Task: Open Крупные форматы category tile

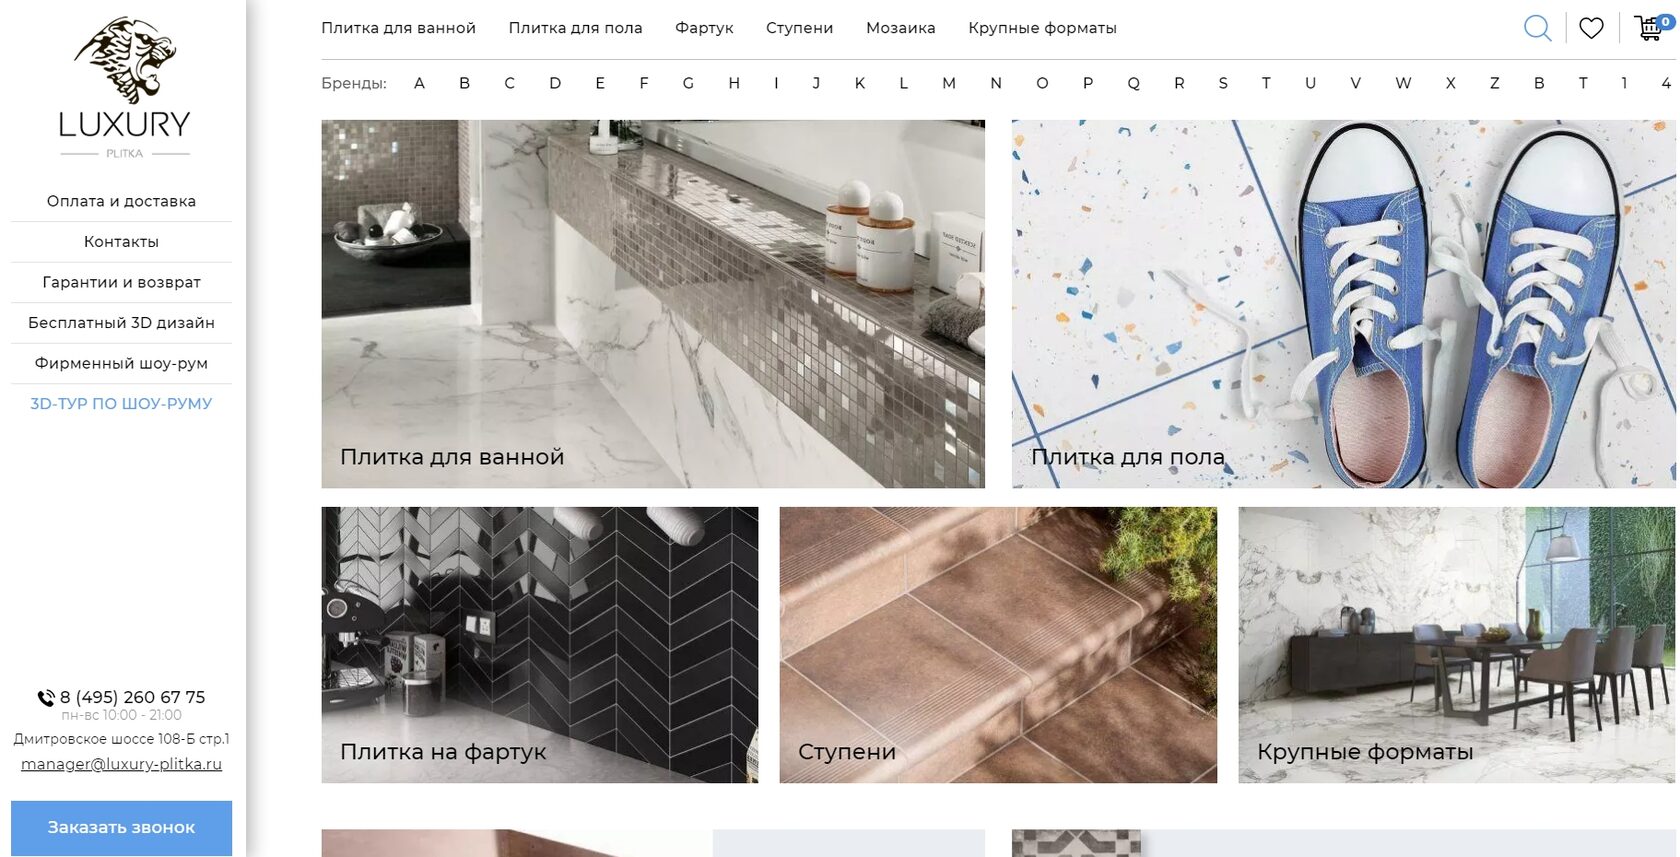Action: coord(1457,645)
